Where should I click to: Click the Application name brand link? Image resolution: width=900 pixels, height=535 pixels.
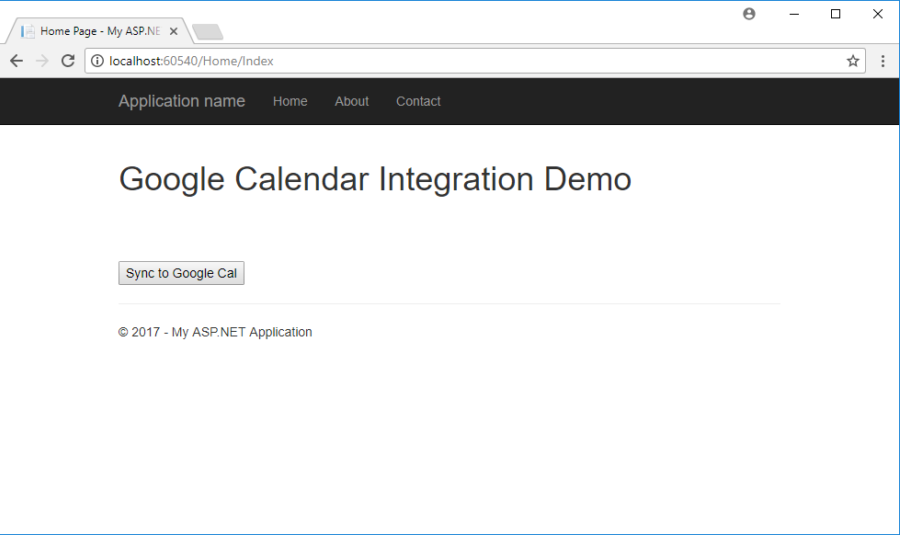(182, 101)
